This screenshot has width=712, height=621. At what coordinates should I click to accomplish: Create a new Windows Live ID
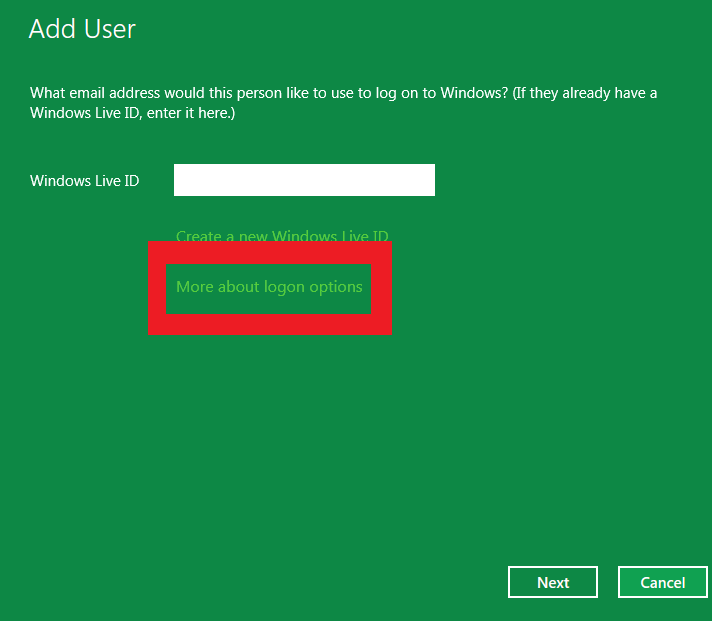pyautogui.click(x=282, y=235)
